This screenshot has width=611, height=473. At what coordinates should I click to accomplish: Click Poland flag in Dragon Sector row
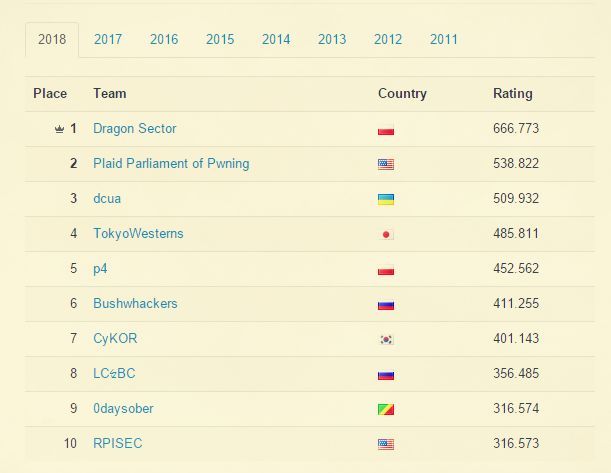(x=386, y=130)
